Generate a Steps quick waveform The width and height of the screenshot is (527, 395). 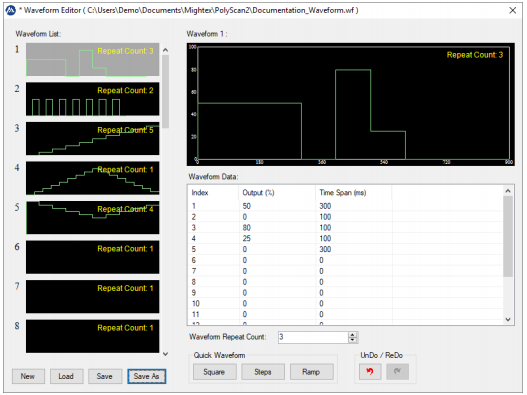pos(263,372)
